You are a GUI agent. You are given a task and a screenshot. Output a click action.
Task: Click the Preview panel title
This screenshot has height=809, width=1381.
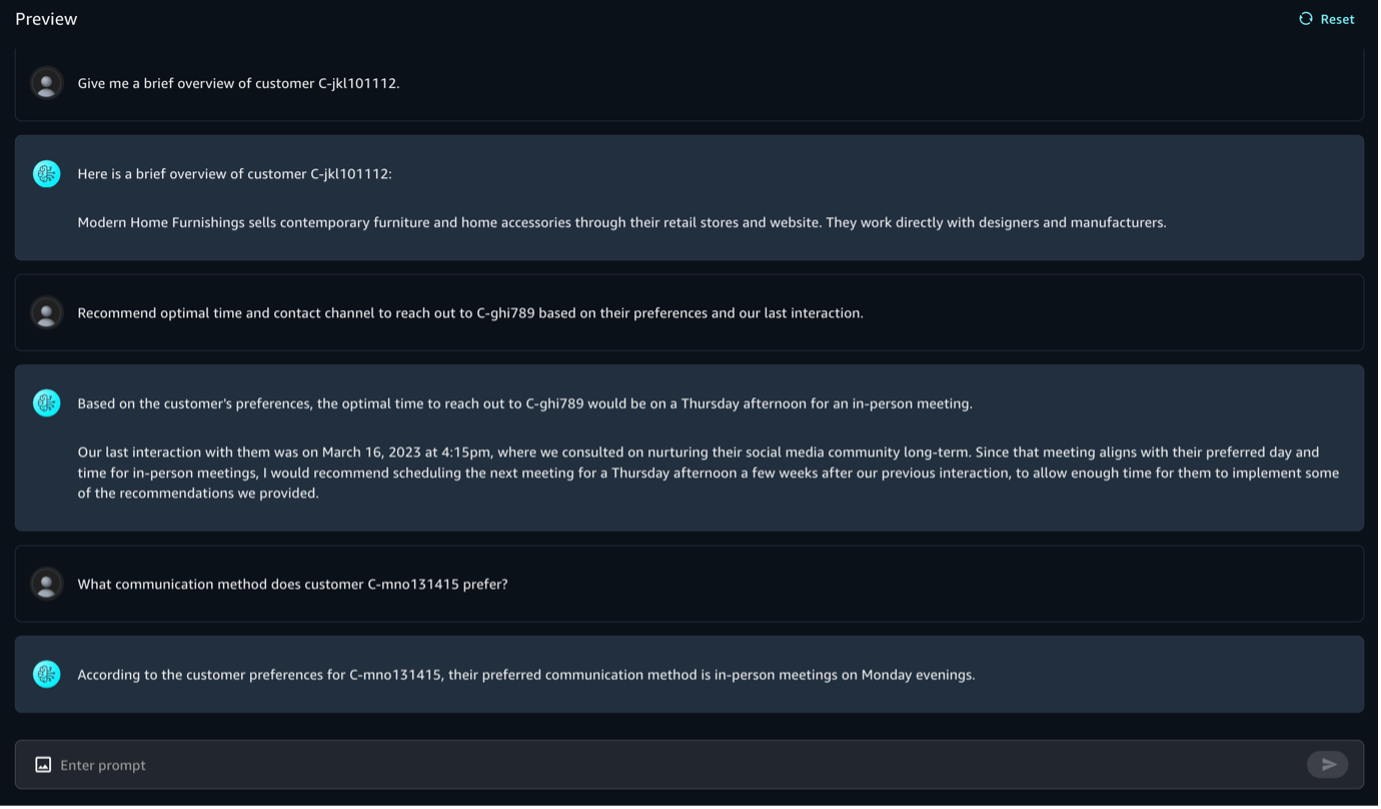46,19
